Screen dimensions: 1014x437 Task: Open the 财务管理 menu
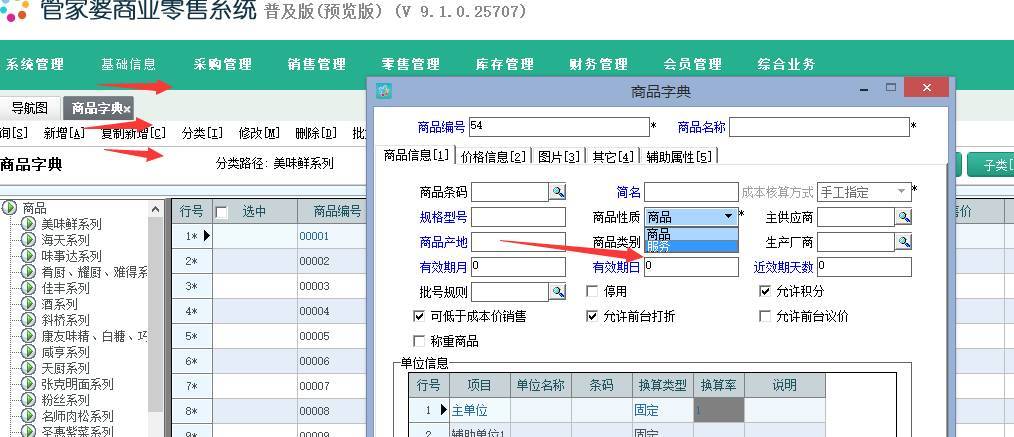[x=598, y=65]
